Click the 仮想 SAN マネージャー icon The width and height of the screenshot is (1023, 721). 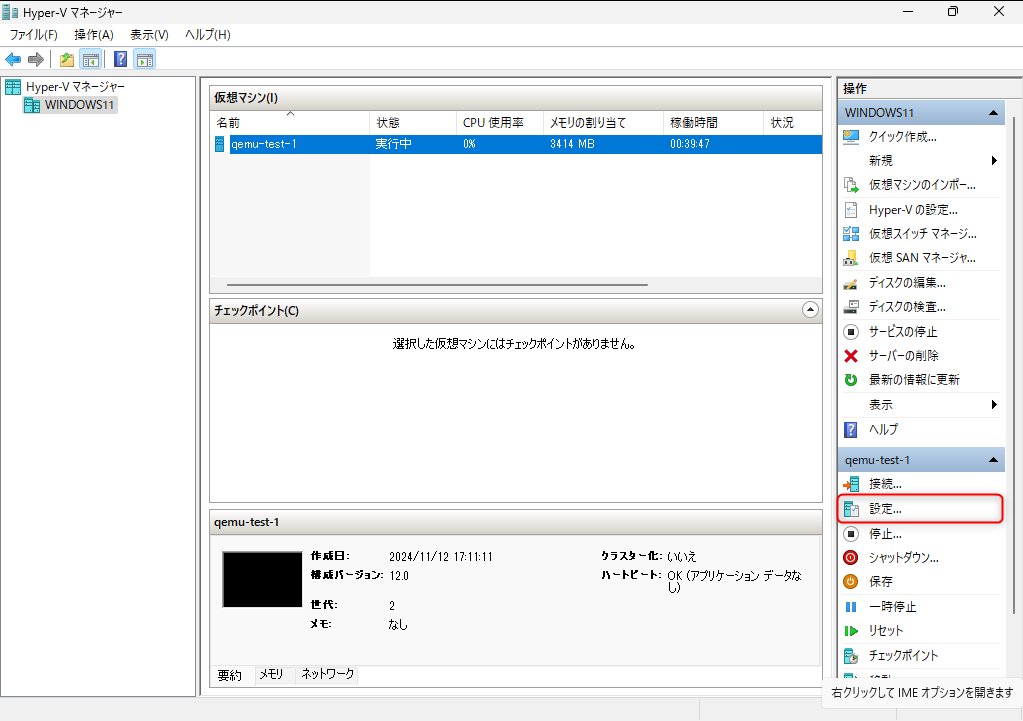pos(851,258)
